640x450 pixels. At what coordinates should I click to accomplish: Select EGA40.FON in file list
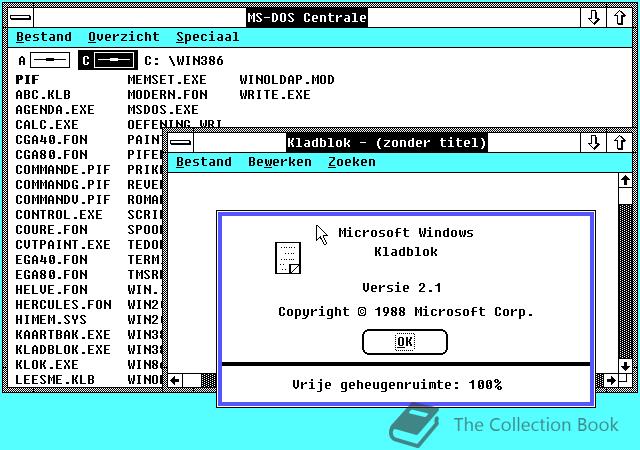click(51, 260)
